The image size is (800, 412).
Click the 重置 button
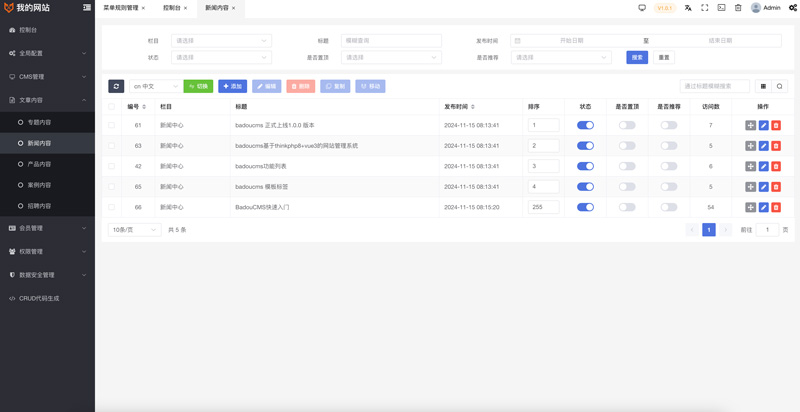pyautogui.click(x=664, y=58)
